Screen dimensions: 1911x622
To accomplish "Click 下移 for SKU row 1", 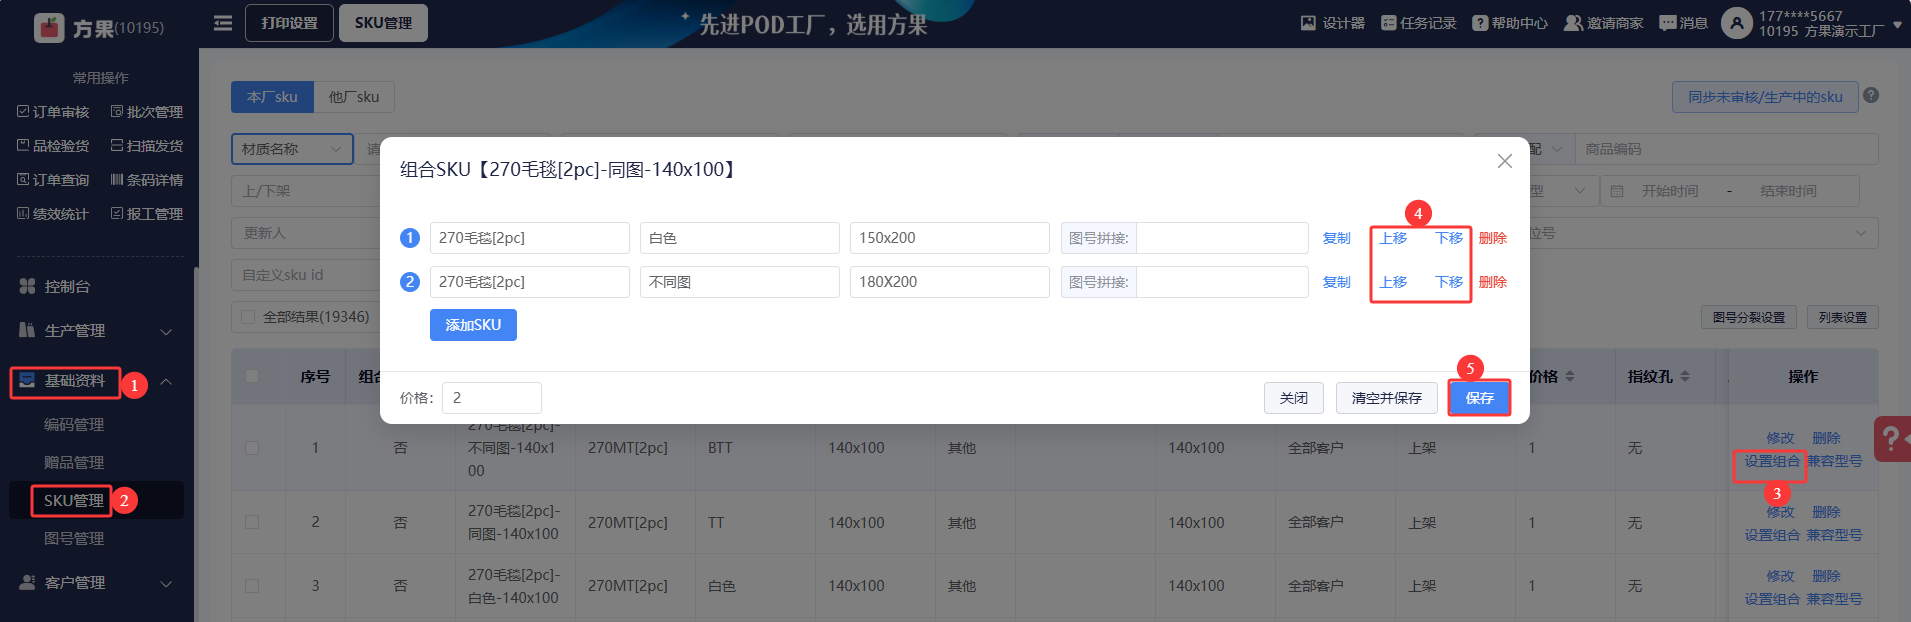I will 1449,238.
